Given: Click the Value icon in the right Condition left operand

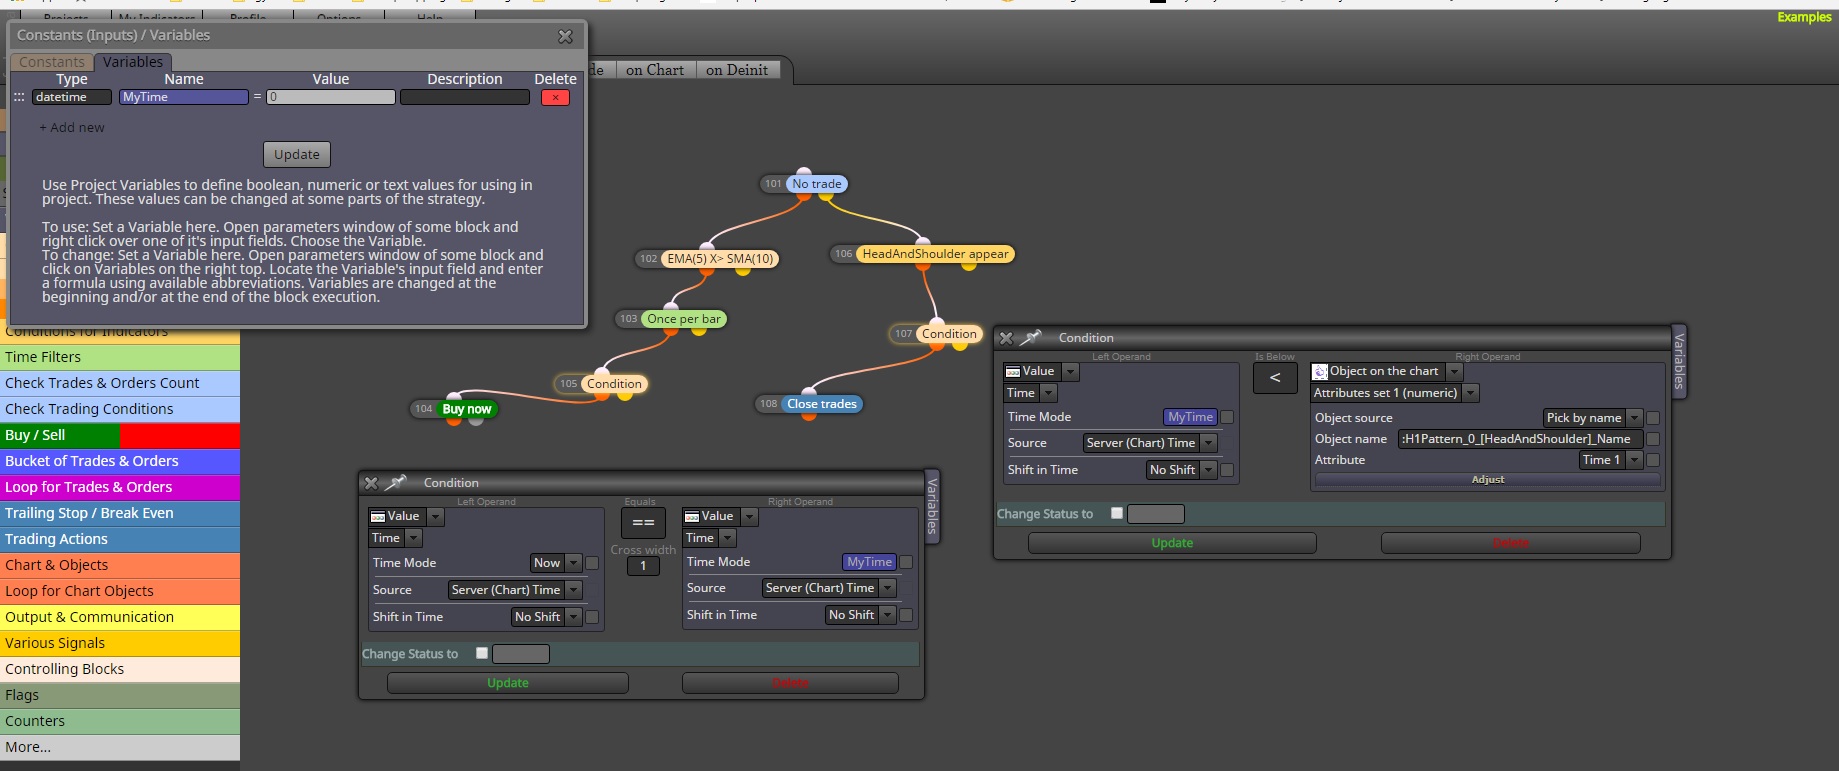Looking at the screenshot, I should click(1013, 371).
